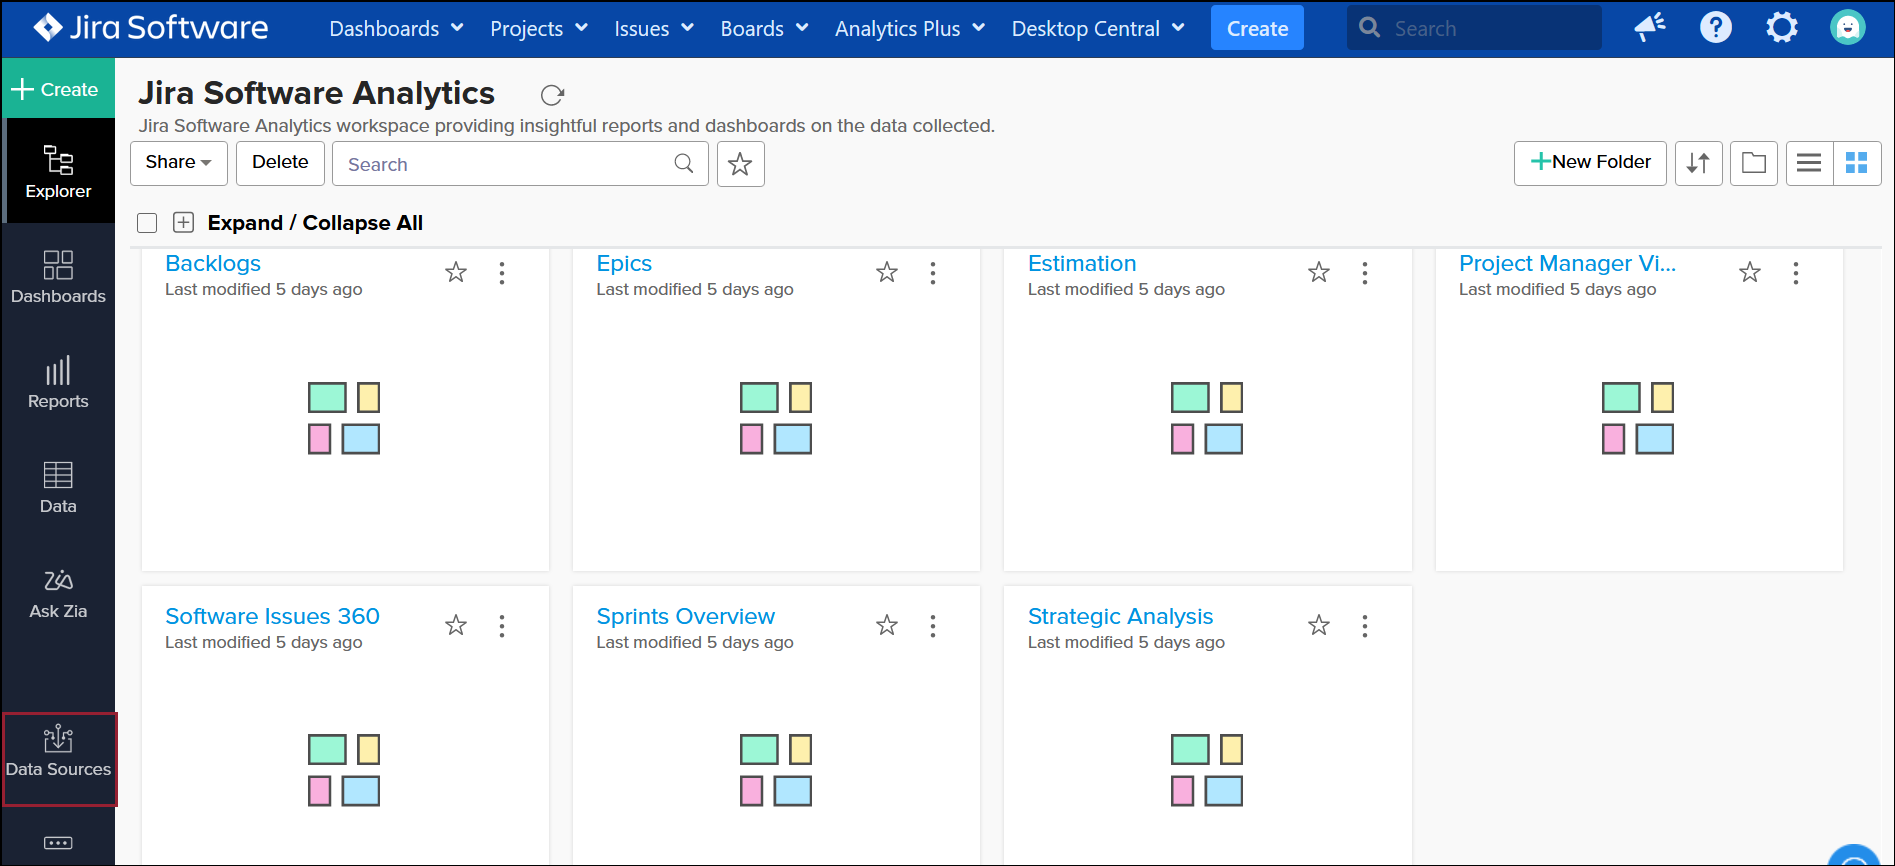Open Ask Zia assistant
The image size is (1895, 866).
(x=58, y=594)
